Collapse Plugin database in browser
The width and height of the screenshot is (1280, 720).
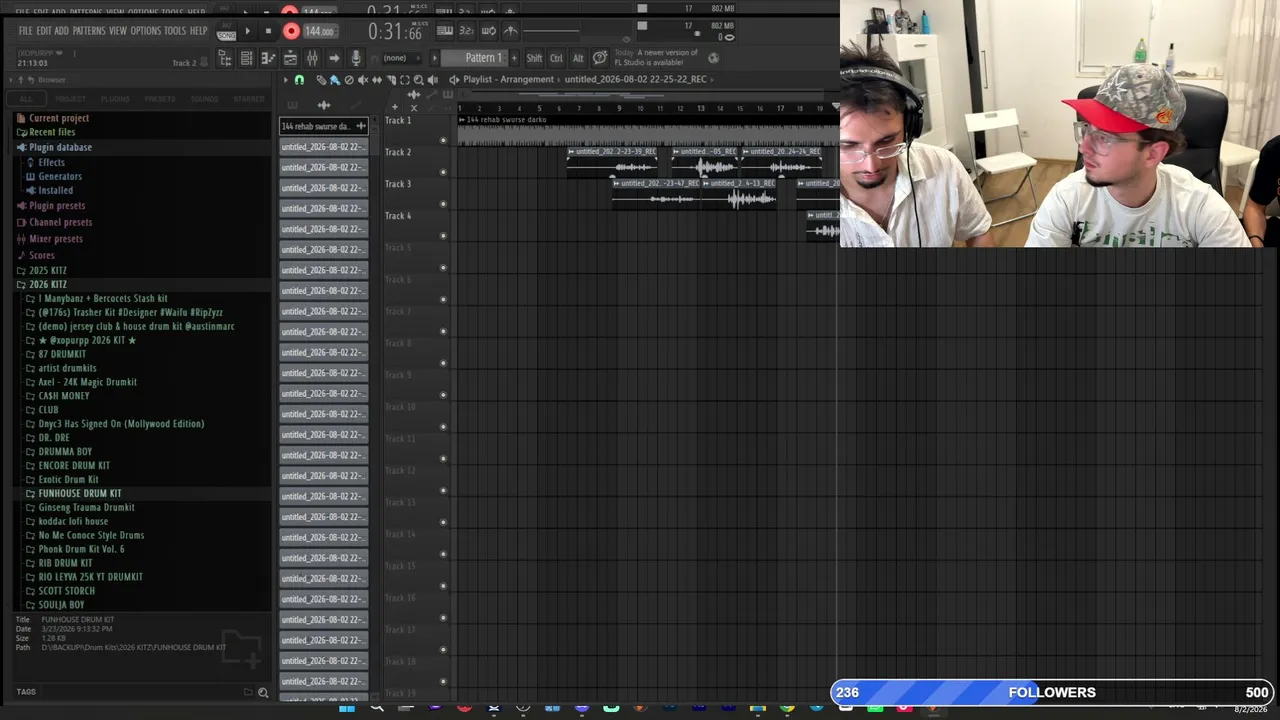click(60, 147)
